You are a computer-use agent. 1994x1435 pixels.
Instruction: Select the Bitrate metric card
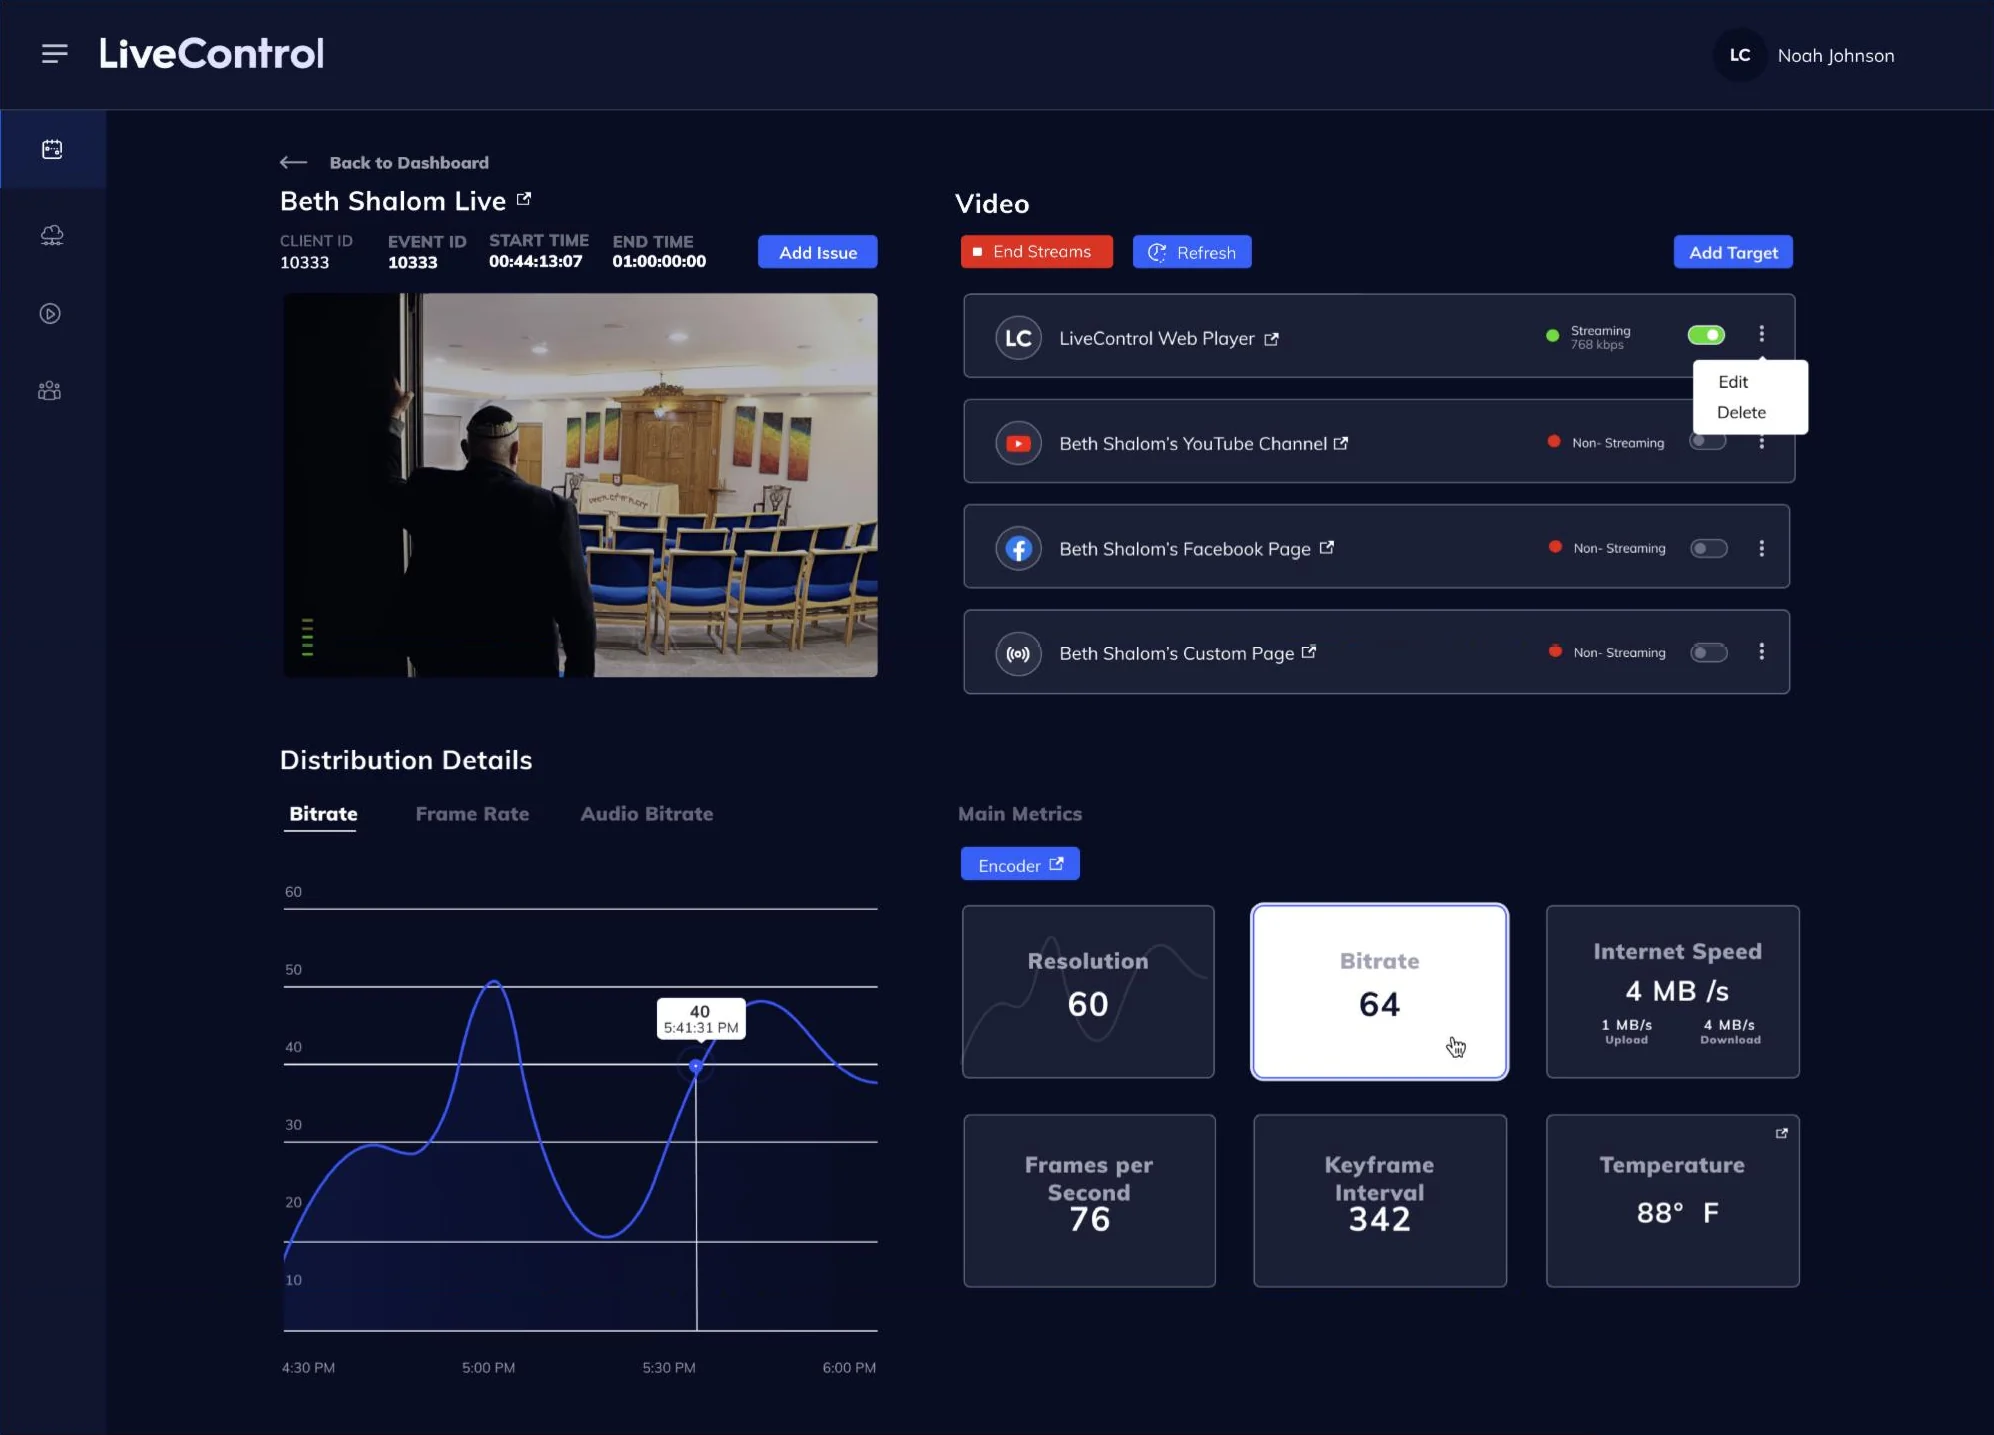click(1379, 992)
